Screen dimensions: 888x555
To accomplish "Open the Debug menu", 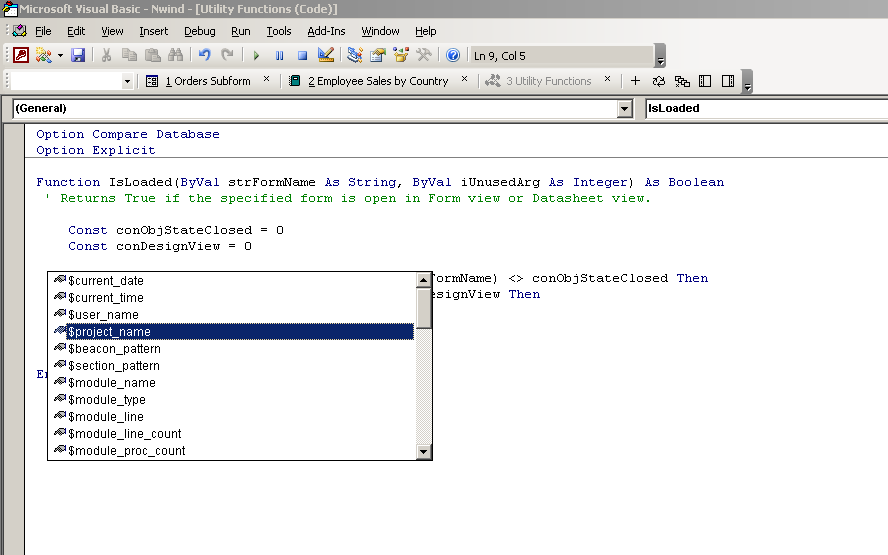I will (199, 31).
